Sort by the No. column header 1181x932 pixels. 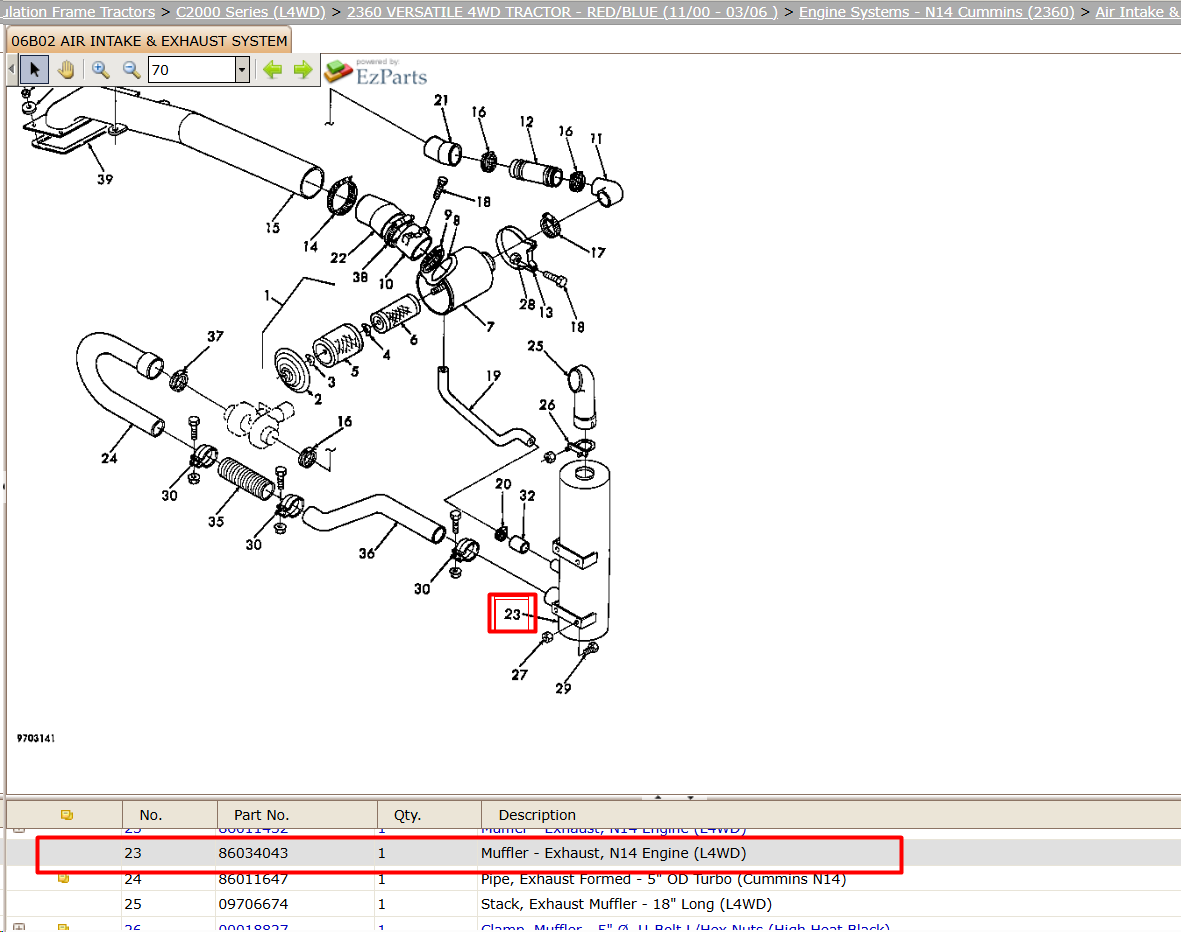tap(151, 814)
